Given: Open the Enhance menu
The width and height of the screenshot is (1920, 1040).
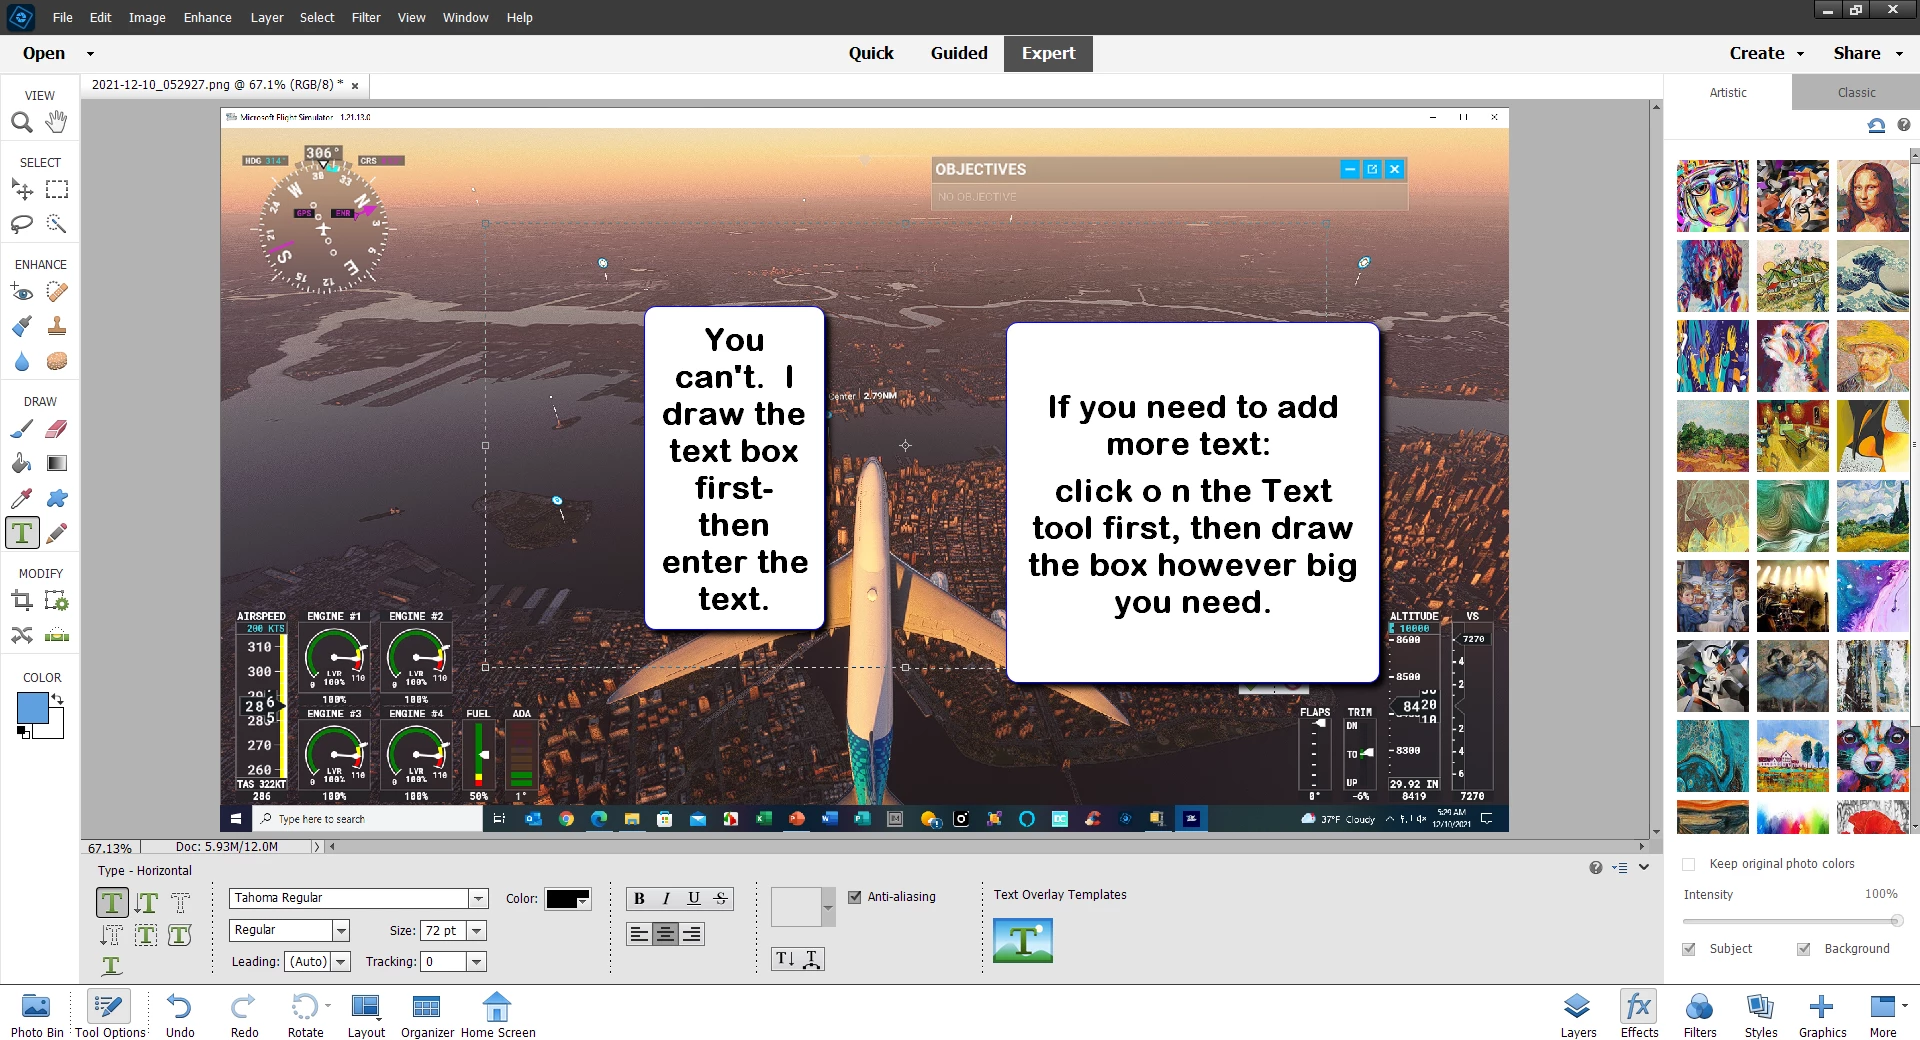Looking at the screenshot, I should 207,17.
